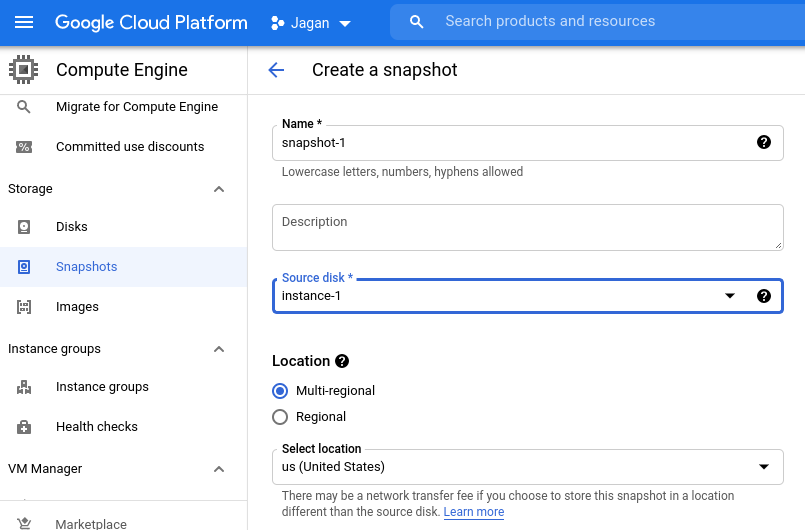Screen dimensions: 805x530
Task: Click the help icon for Source disk
Action: (764, 296)
